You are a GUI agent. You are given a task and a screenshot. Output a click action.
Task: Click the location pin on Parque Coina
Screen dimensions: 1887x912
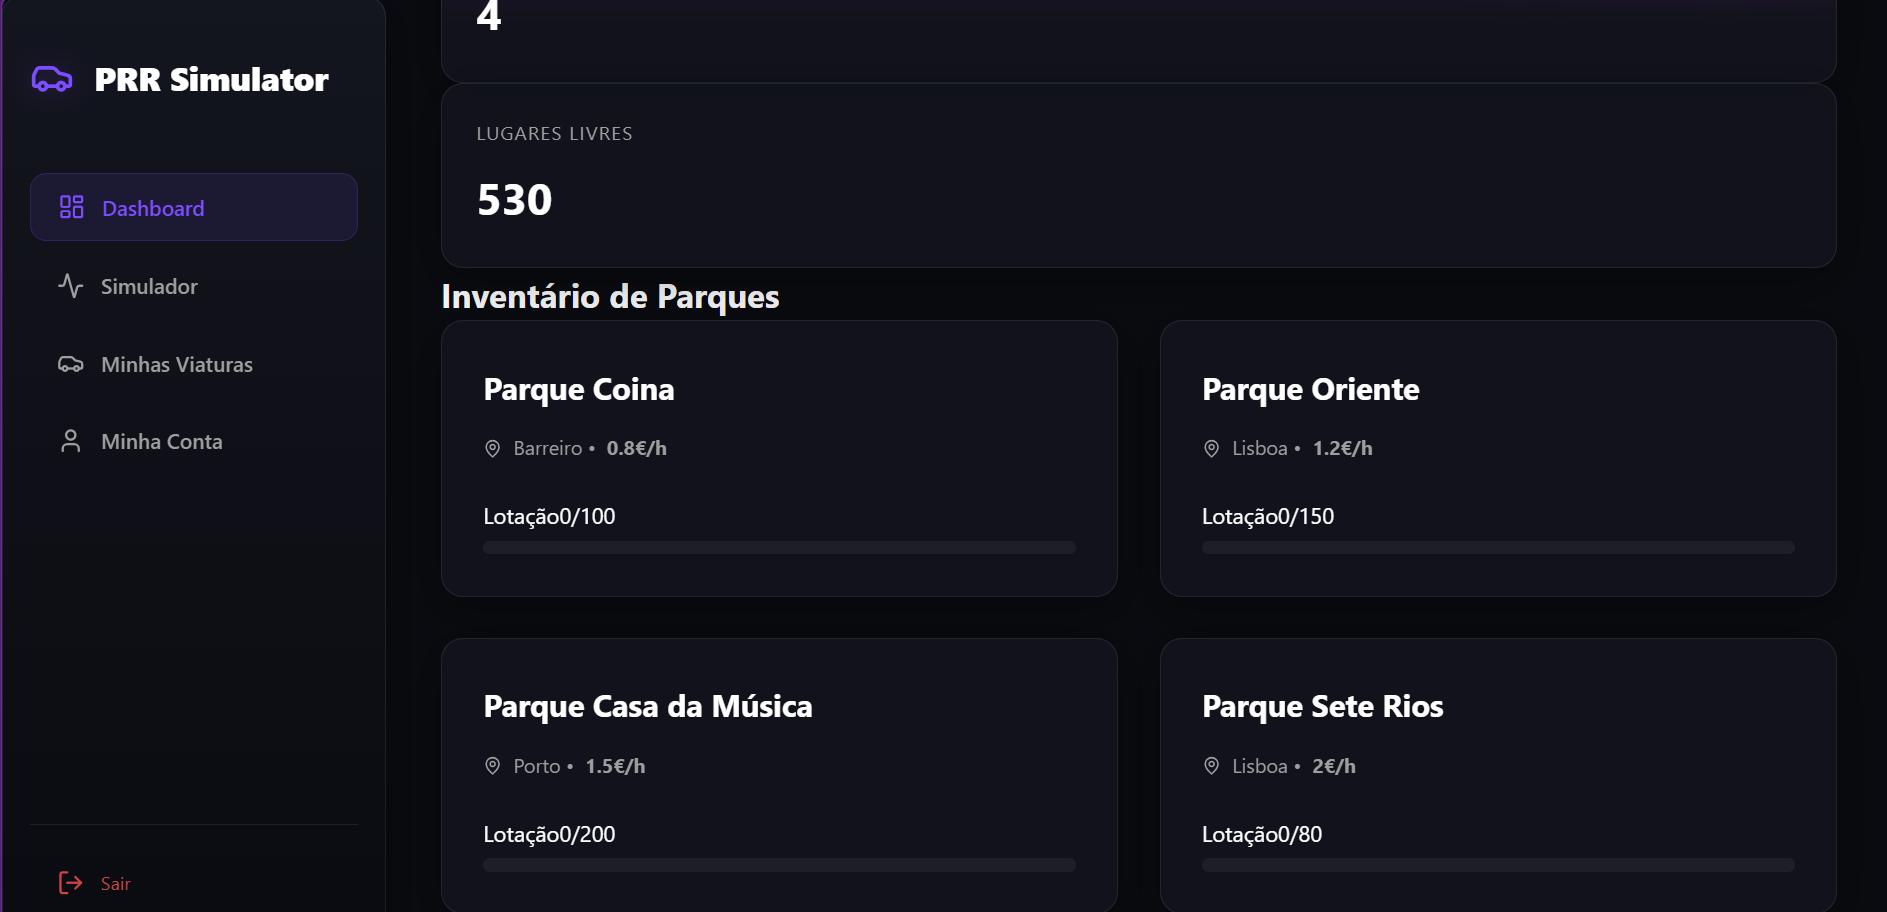(491, 448)
